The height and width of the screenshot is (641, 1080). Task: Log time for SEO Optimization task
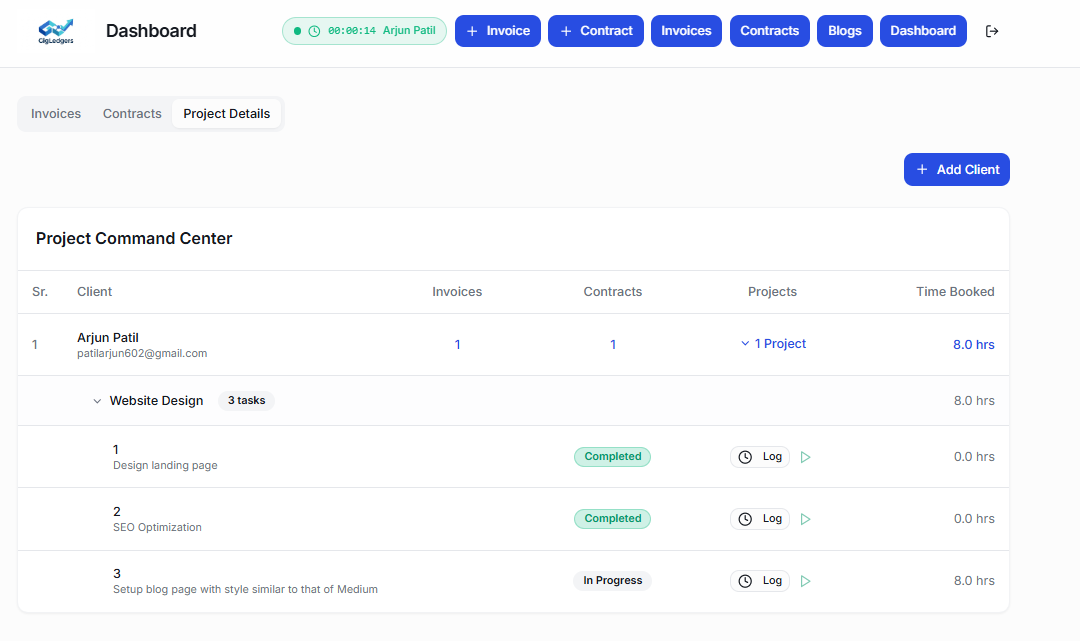pyautogui.click(x=760, y=518)
